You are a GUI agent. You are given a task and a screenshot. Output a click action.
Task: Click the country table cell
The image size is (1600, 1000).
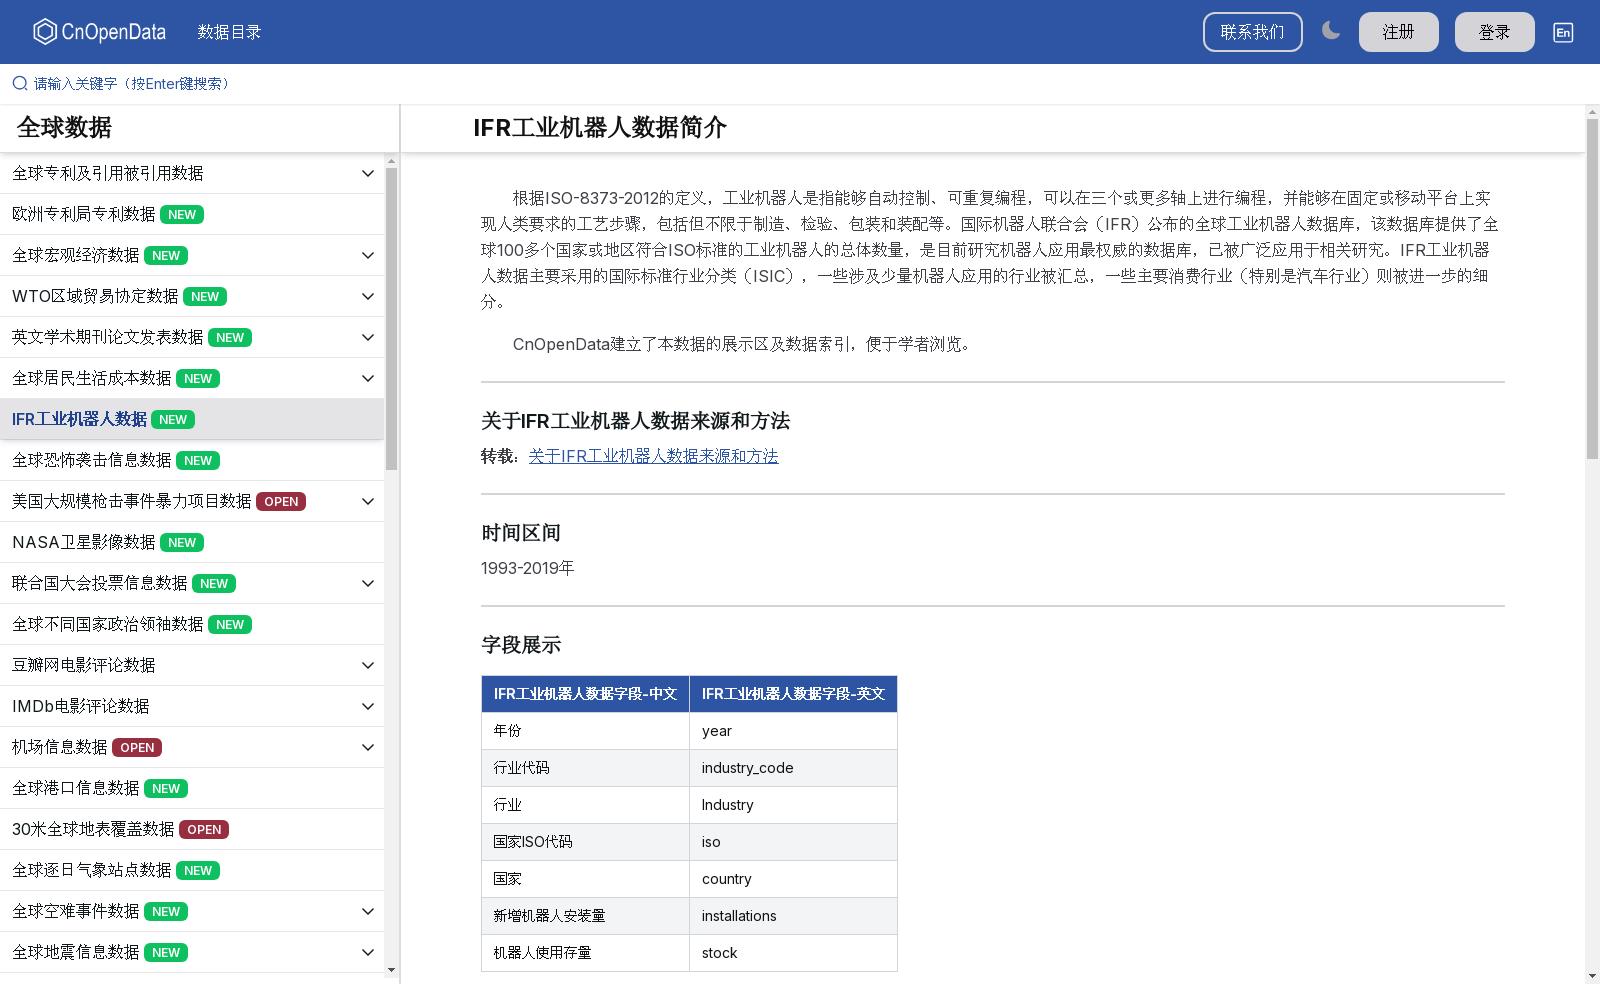click(x=793, y=879)
